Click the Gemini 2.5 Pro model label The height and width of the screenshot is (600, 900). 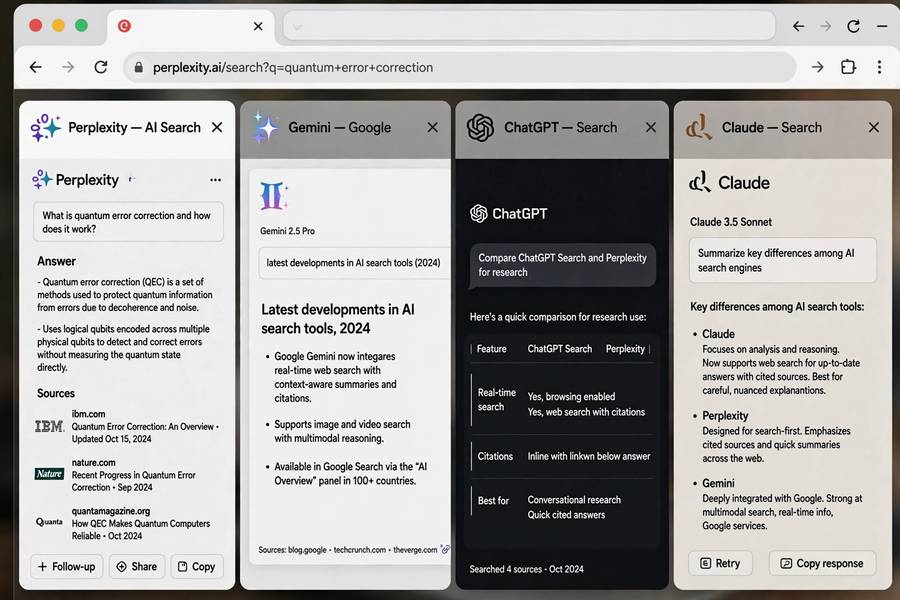(x=287, y=231)
